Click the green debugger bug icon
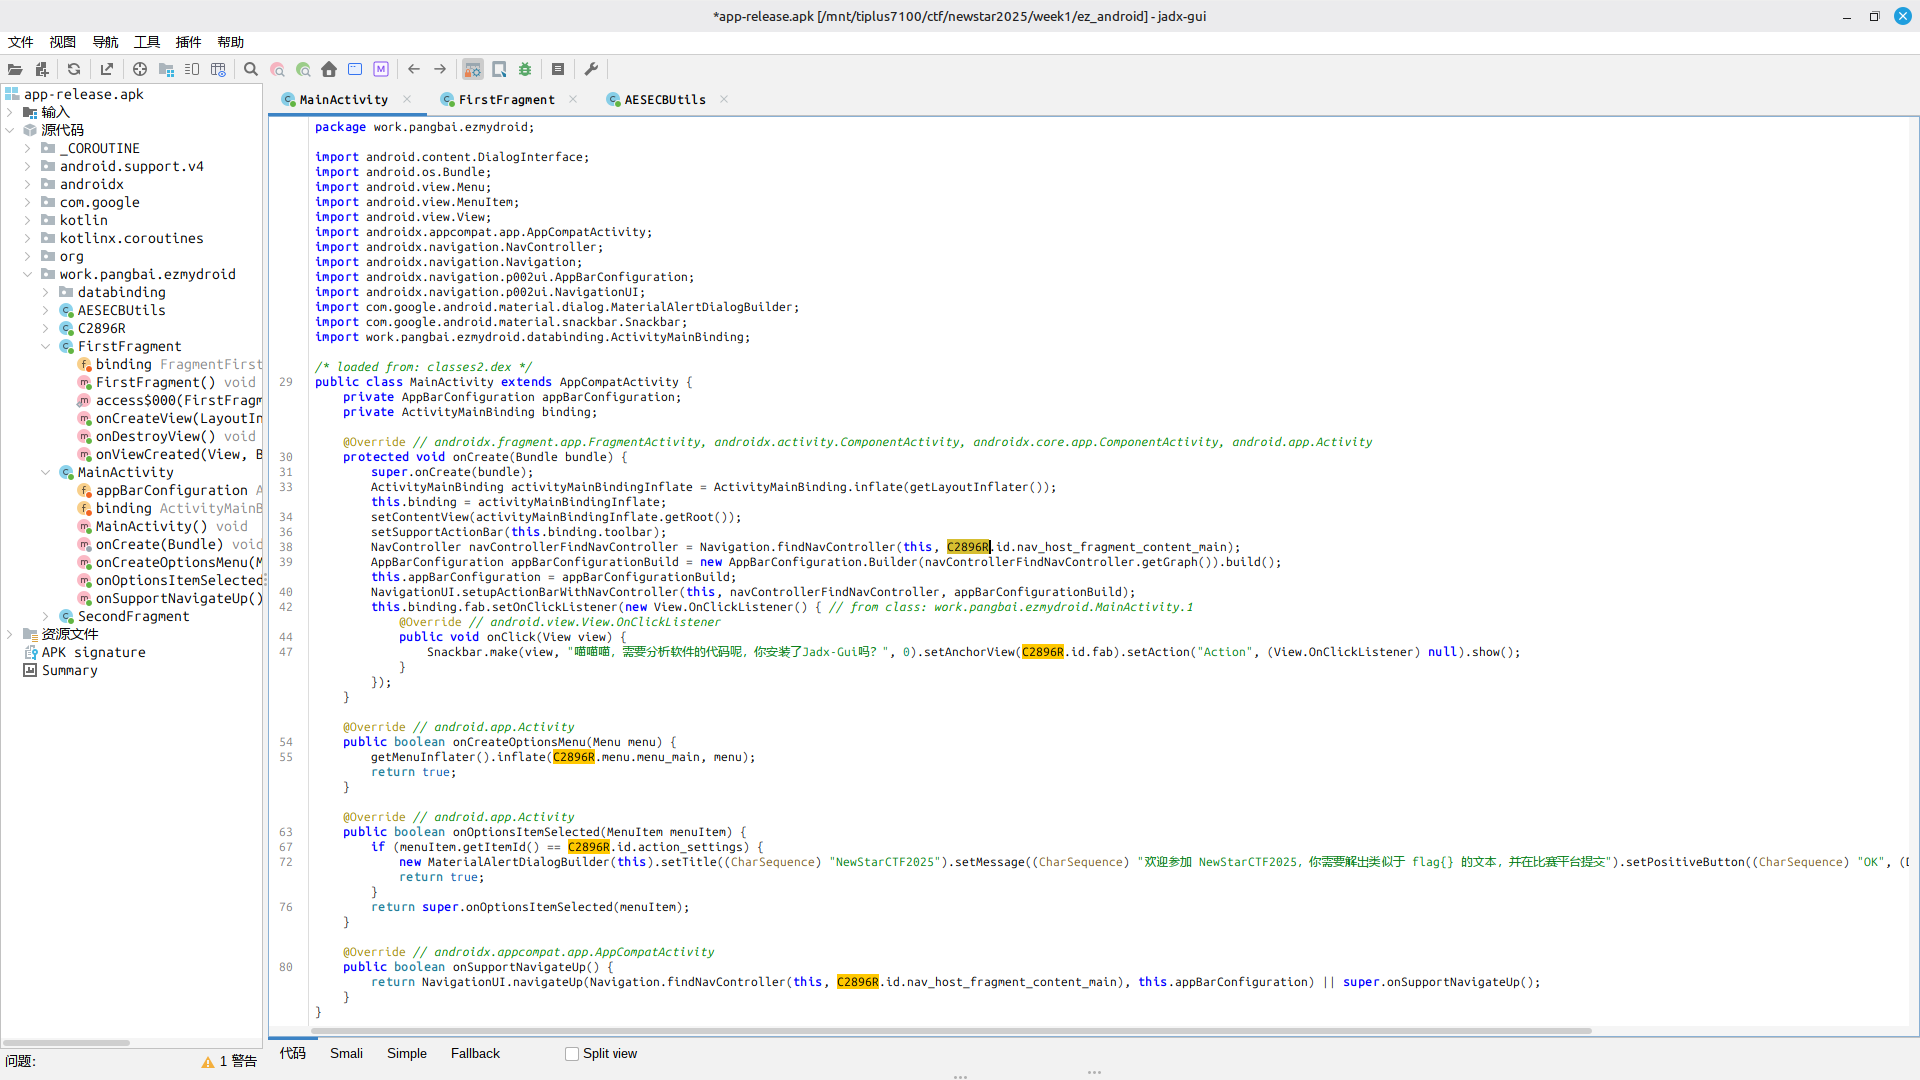The image size is (1920, 1080). (x=525, y=69)
